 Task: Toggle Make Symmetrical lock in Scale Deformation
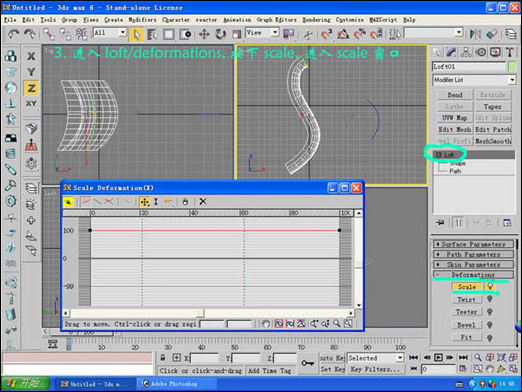pyautogui.click(x=68, y=201)
